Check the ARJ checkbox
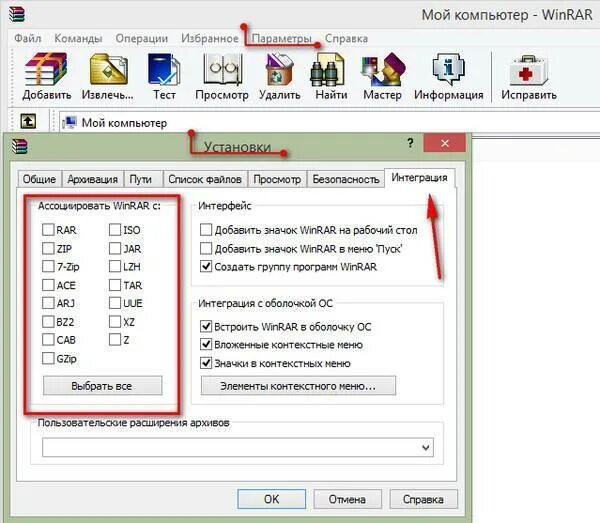This screenshot has height=523, width=600. pyautogui.click(x=48, y=303)
